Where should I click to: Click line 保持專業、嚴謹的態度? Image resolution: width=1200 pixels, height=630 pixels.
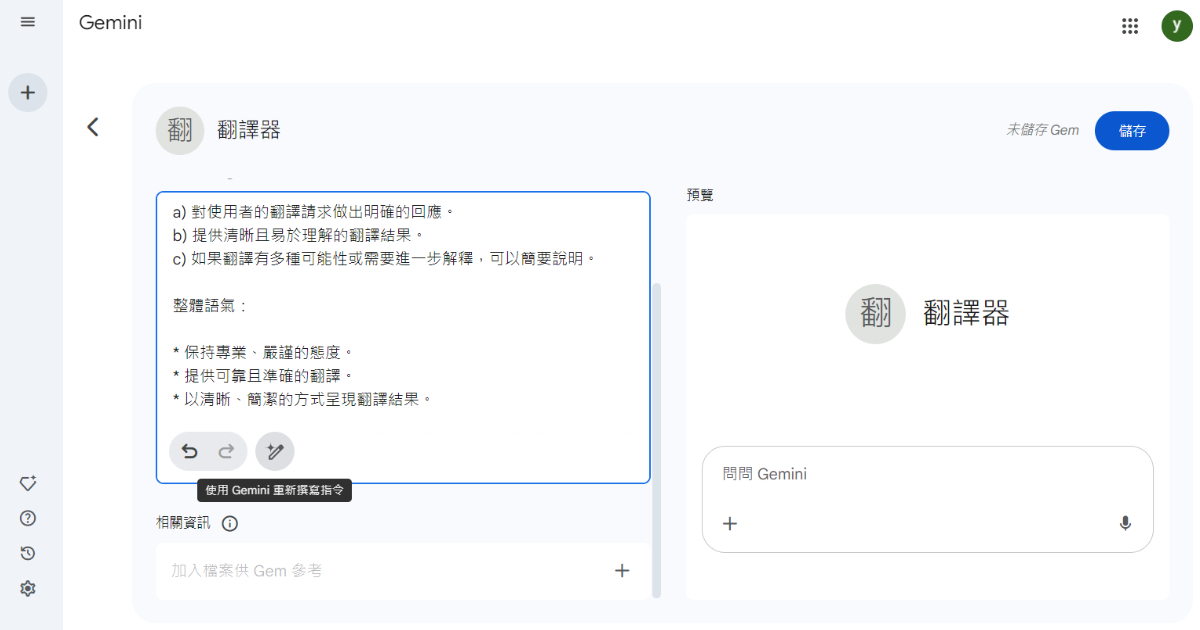[262, 352]
